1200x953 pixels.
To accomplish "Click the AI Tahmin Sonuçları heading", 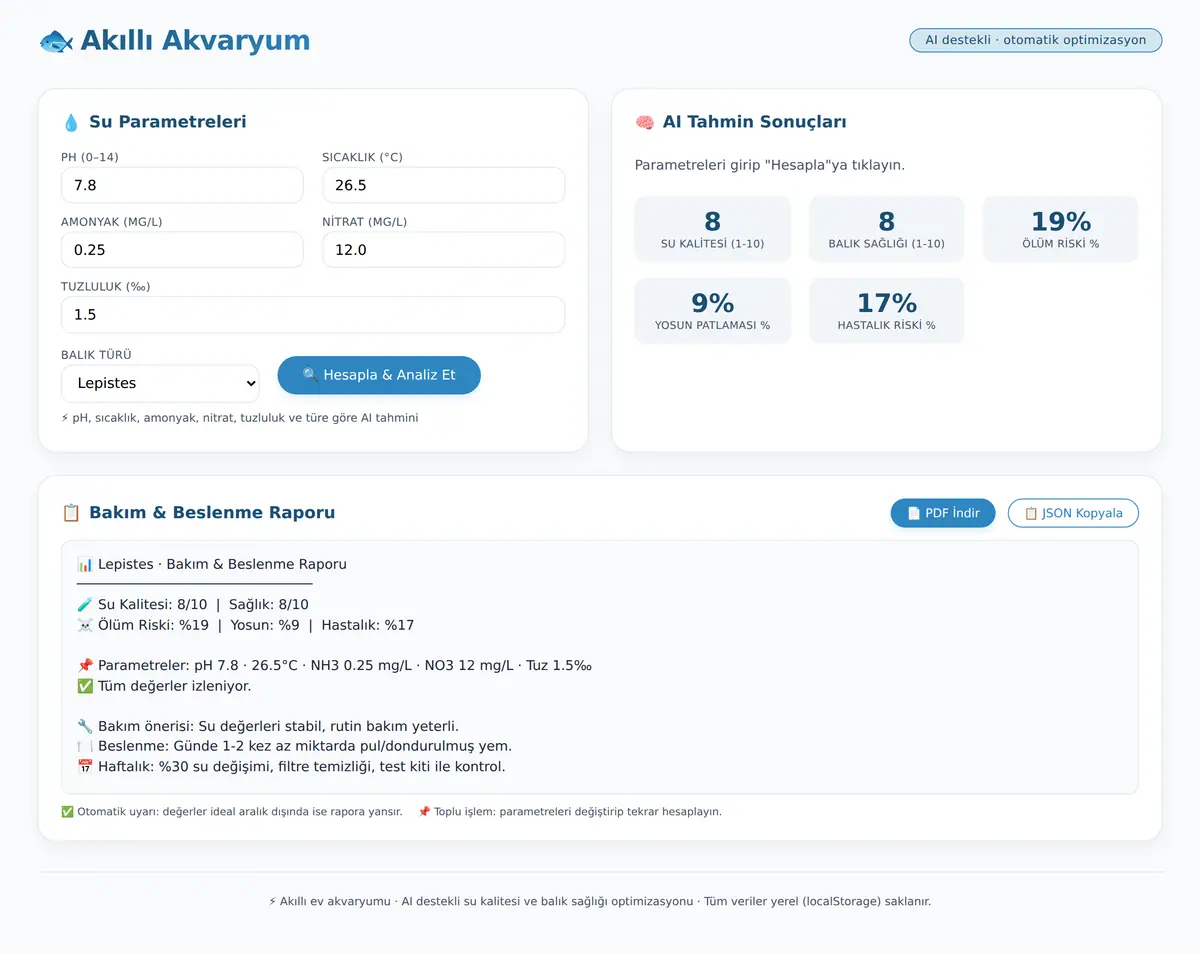I will coord(755,123).
